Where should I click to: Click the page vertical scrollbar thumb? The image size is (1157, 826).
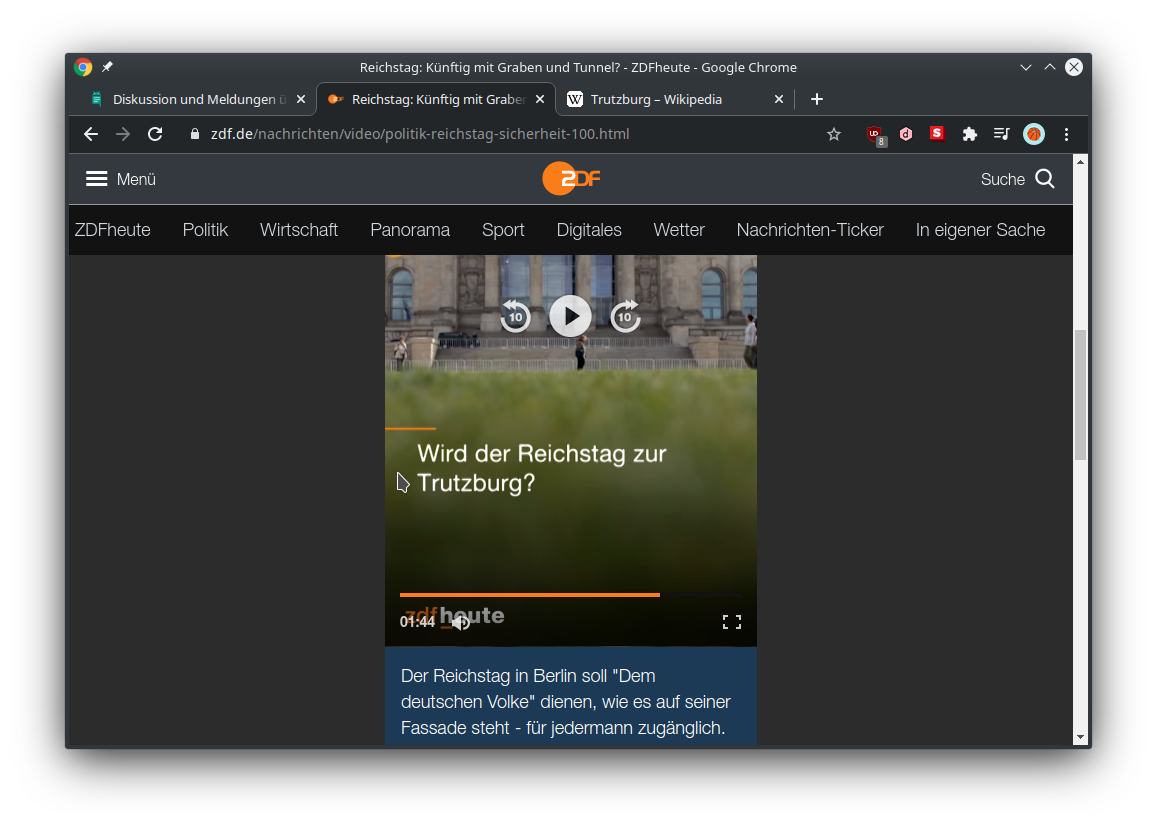tap(1080, 395)
